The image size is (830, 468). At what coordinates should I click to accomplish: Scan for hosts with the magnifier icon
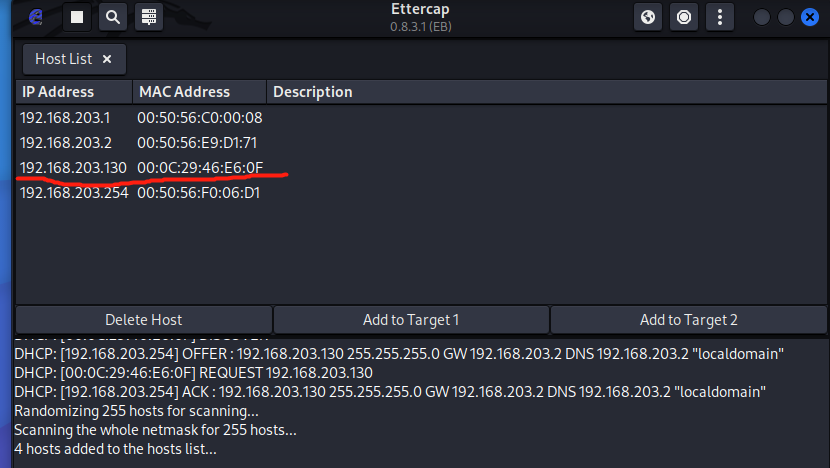click(113, 17)
